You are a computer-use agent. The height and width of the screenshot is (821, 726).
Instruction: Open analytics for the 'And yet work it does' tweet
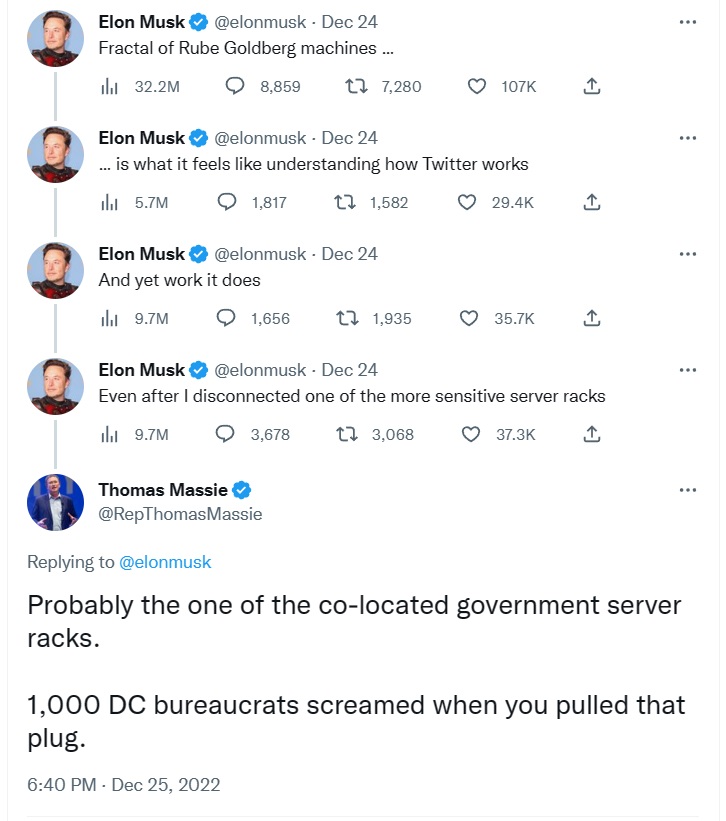pyautogui.click(x=108, y=318)
